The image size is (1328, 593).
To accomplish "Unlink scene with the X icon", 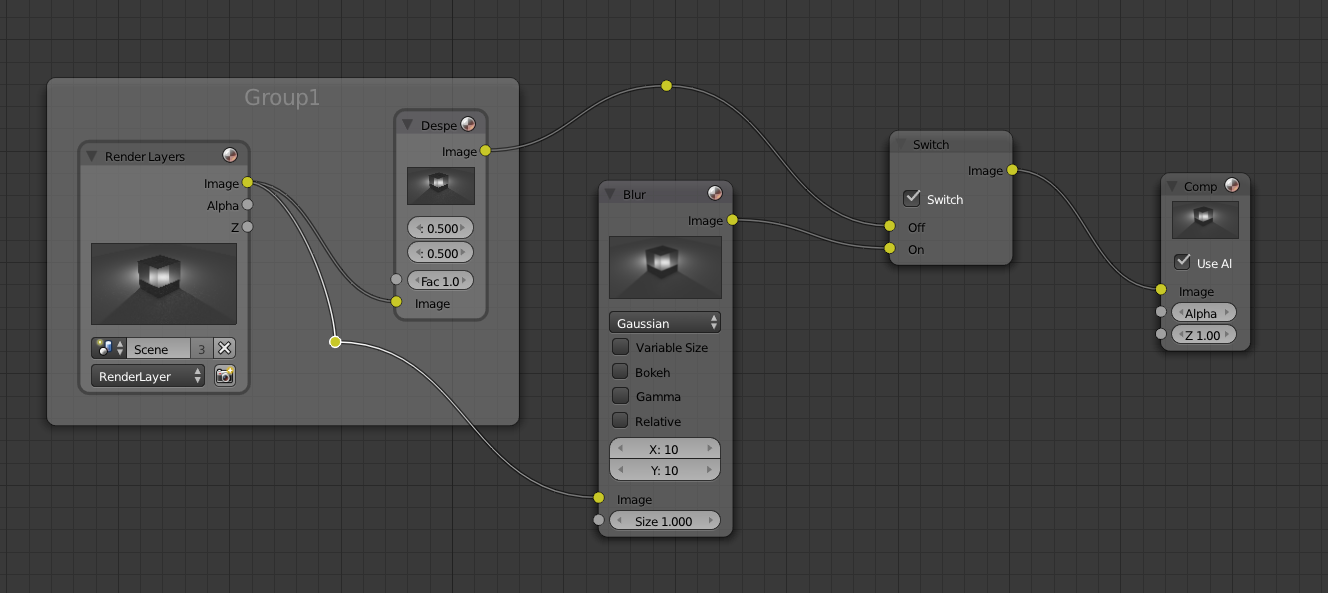I will 225,348.
